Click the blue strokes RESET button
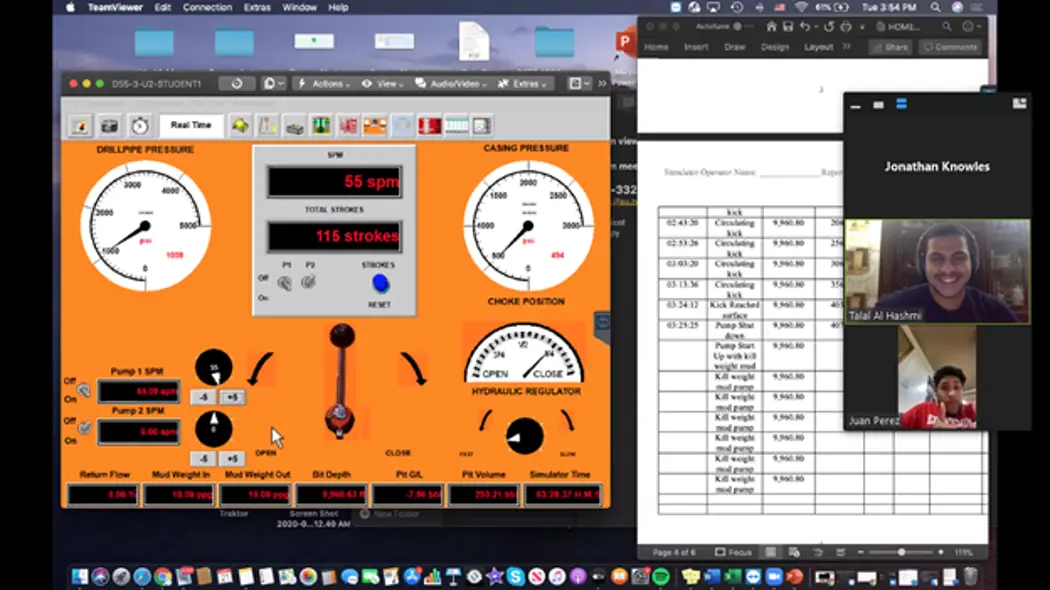 click(x=380, y=284)
